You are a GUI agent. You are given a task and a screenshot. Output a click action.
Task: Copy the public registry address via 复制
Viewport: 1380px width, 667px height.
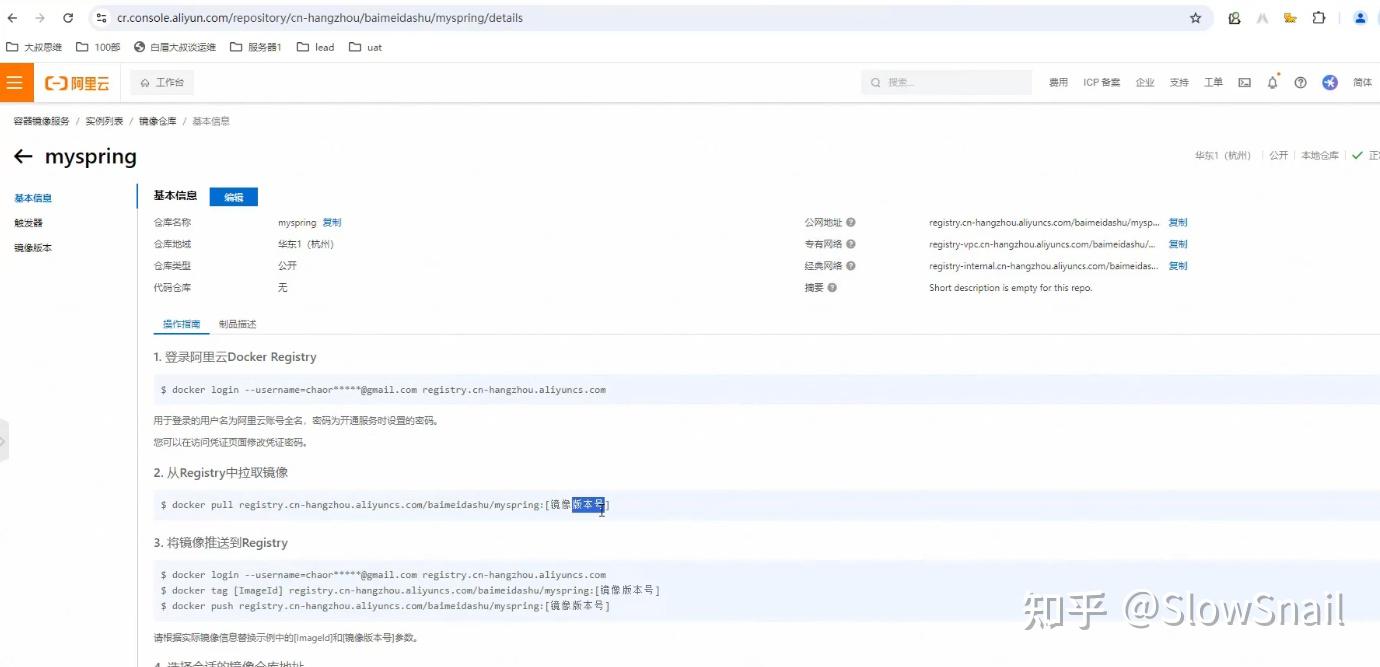pyautogui.click(x=1177, y=222)
